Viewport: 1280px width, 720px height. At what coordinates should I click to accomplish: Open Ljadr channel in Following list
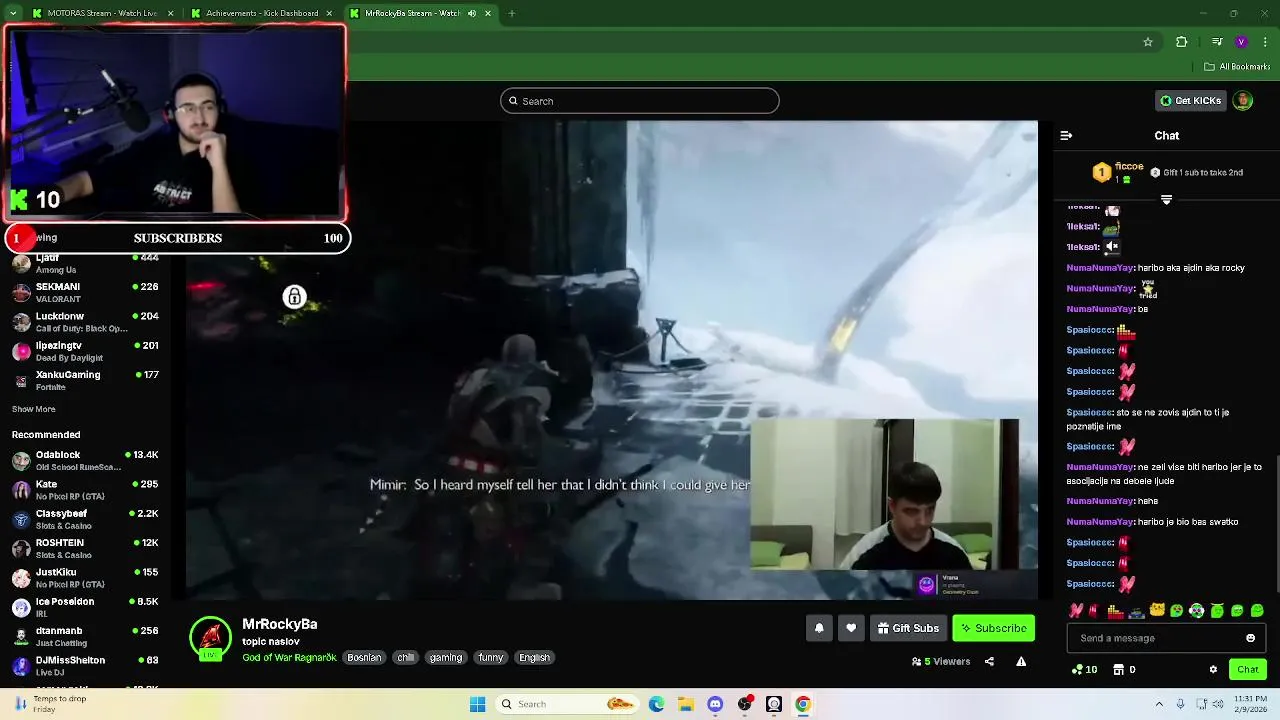click(x=85, y=263)
